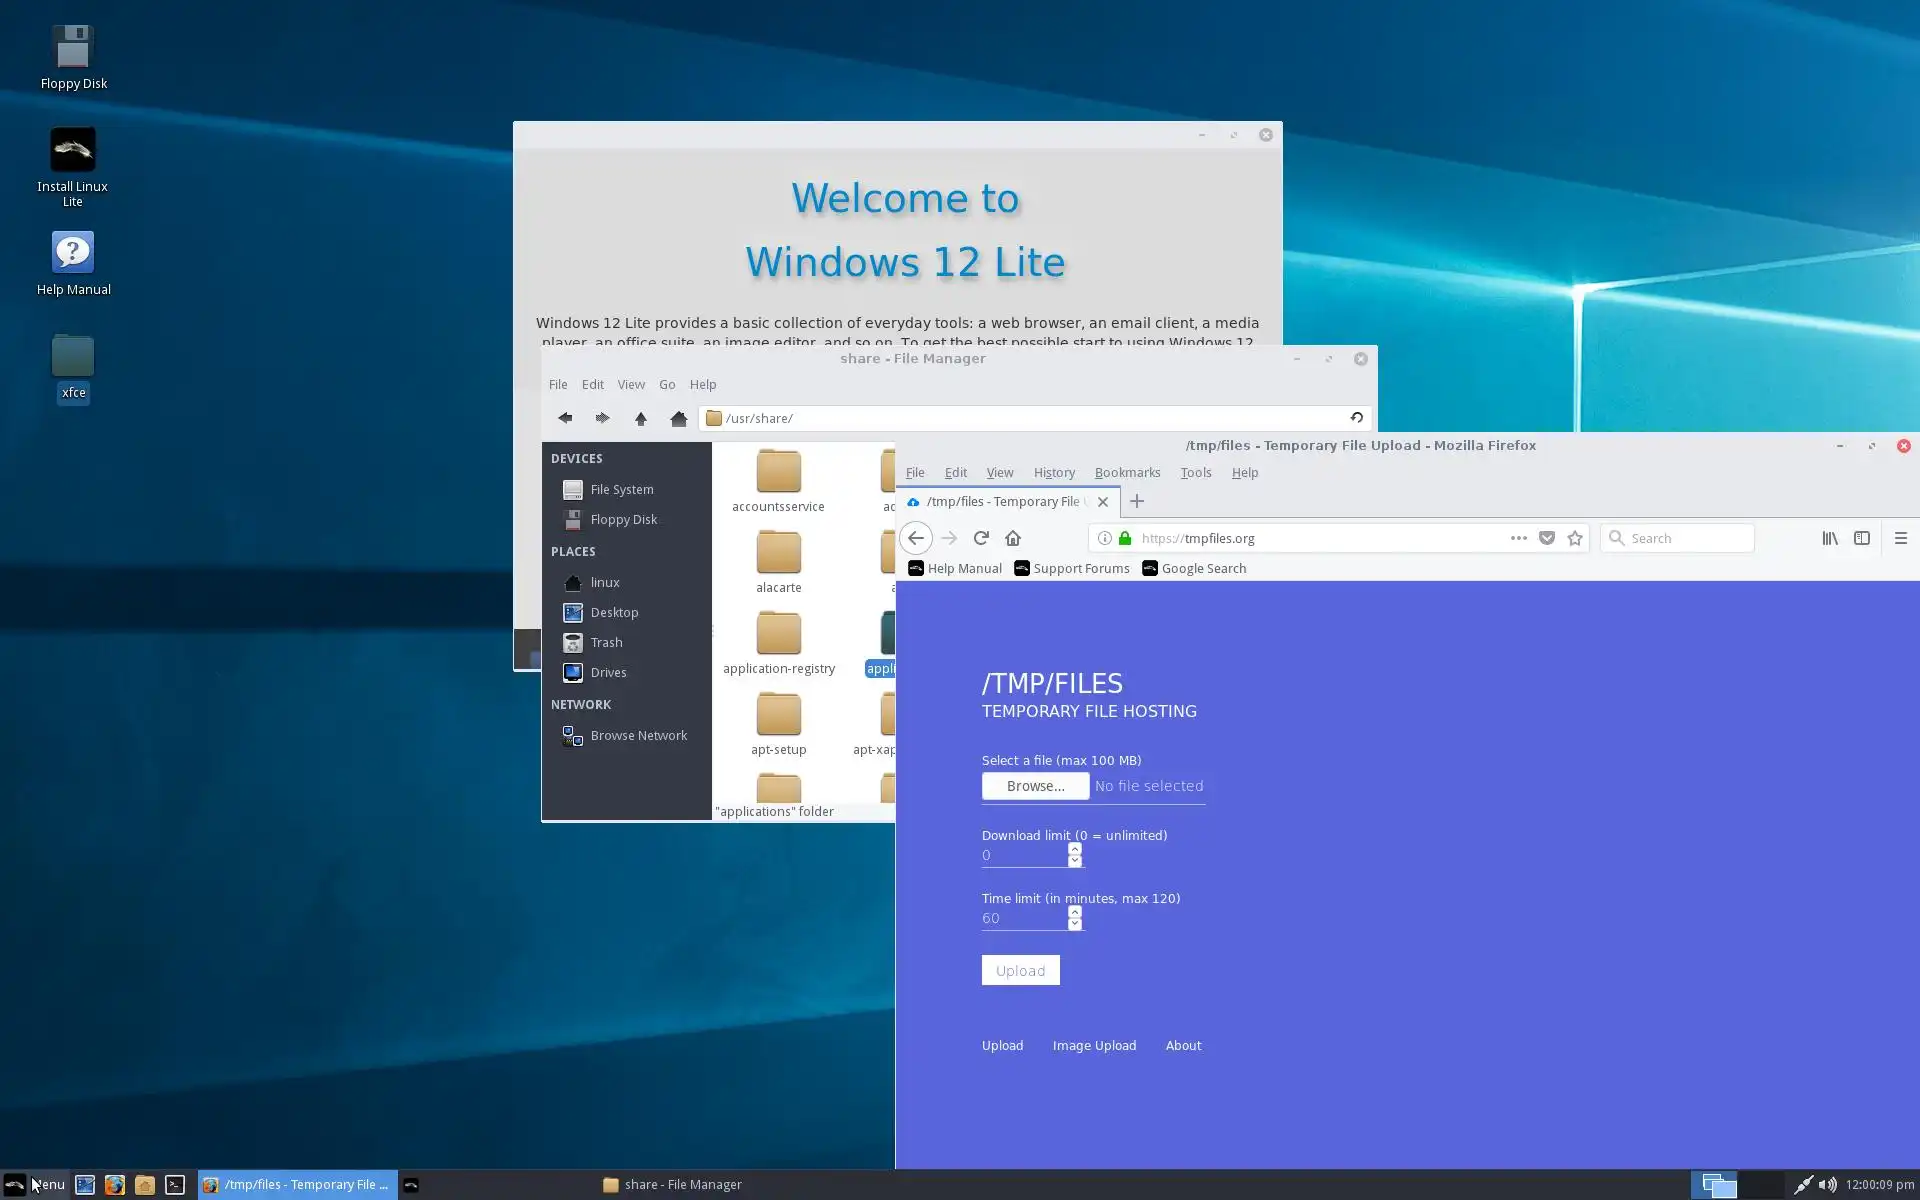Image resolution: width=1920 pixels, height=1200 pixels.
Task: Open page actions three-dot menu
Action: point(1518,538)
